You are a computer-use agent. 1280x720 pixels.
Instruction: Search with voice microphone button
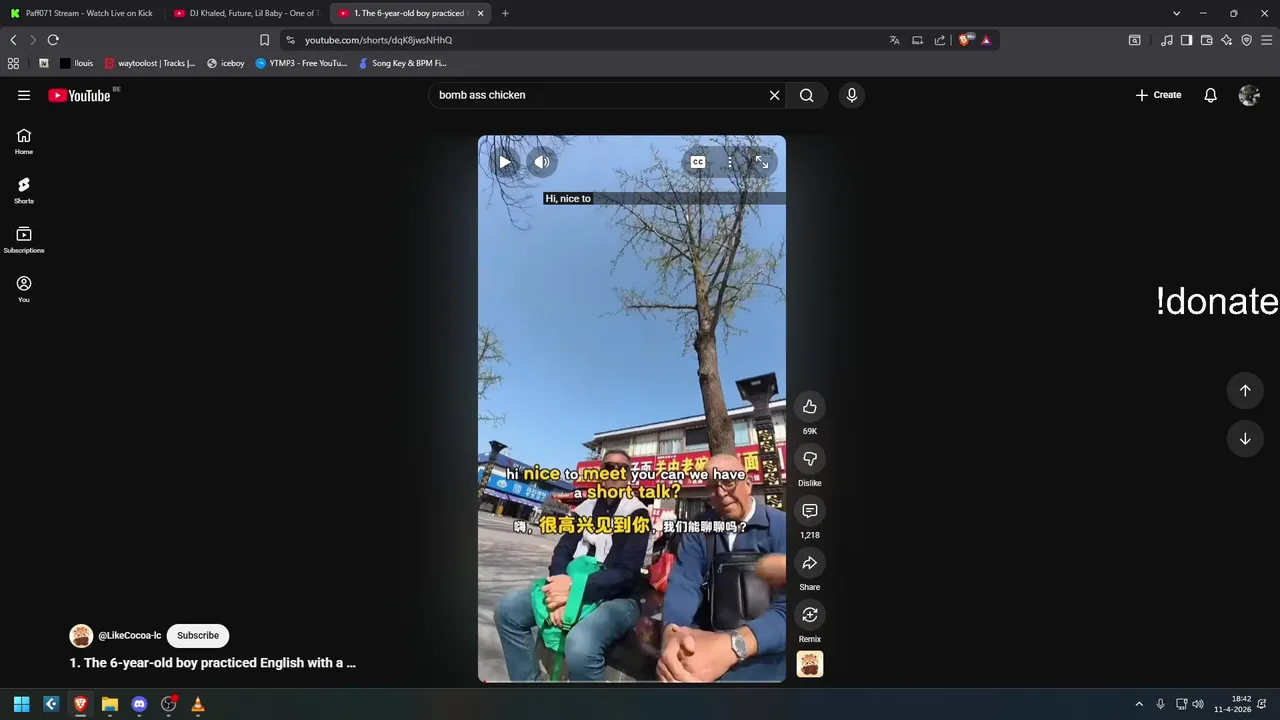(x=852, y=95)
